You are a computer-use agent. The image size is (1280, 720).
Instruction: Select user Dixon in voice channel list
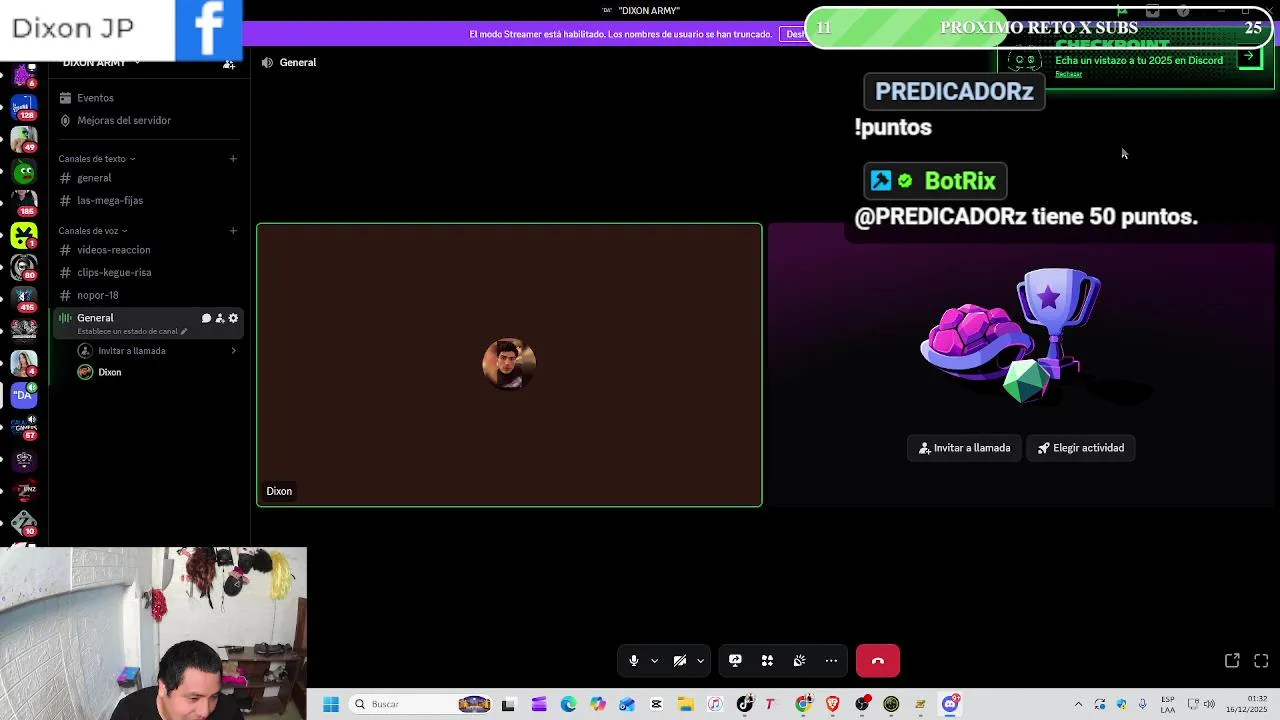click(109, 372)
